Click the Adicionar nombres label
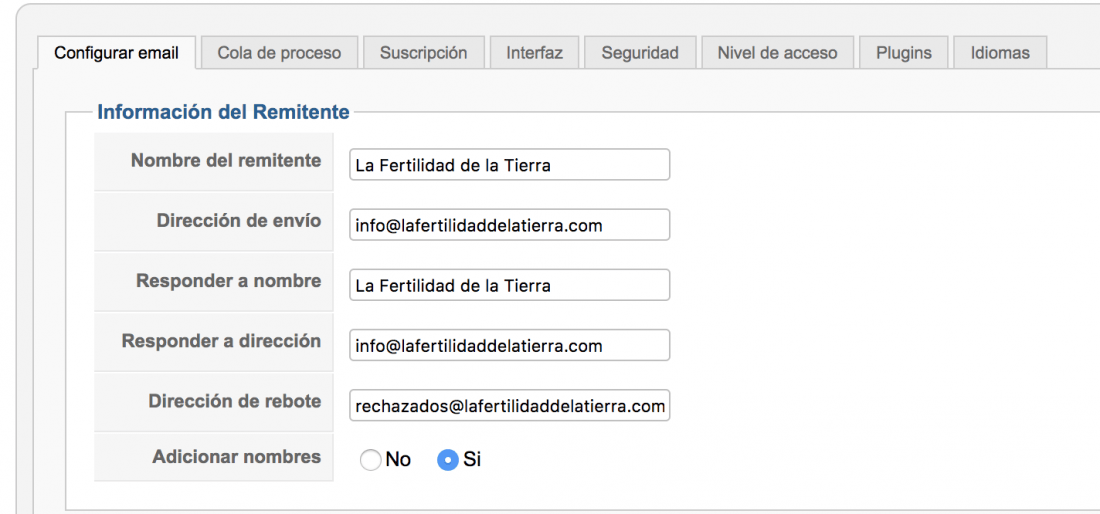The image size is (1100, 514). point(236,457)
